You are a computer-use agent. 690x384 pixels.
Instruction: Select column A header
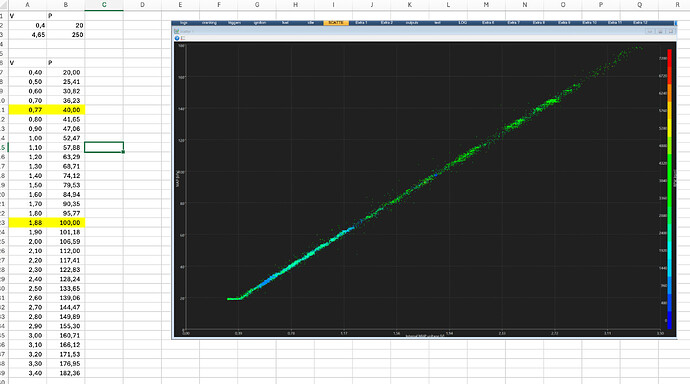(27, 5)
